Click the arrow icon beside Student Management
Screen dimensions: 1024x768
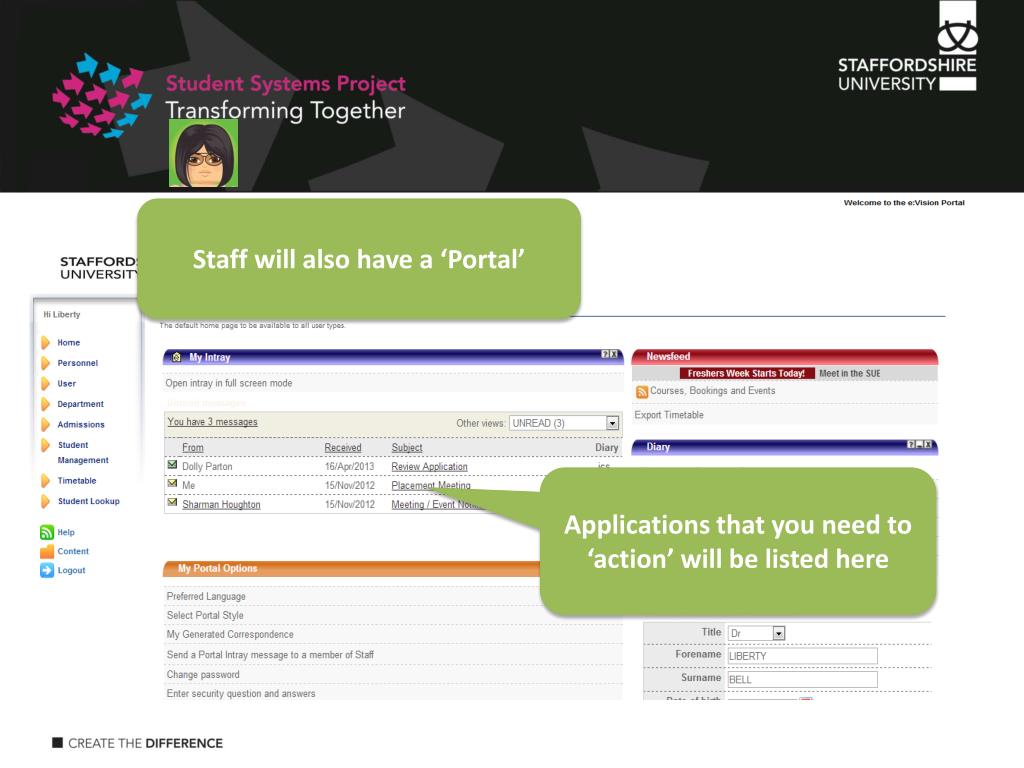45,445
